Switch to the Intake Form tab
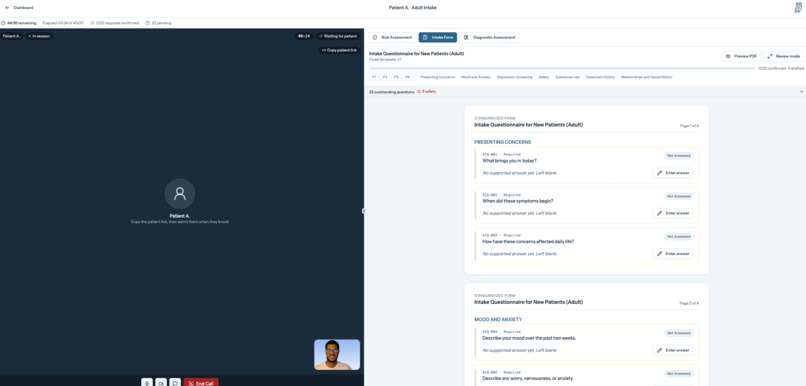The image size is (806, 386). 437,38
